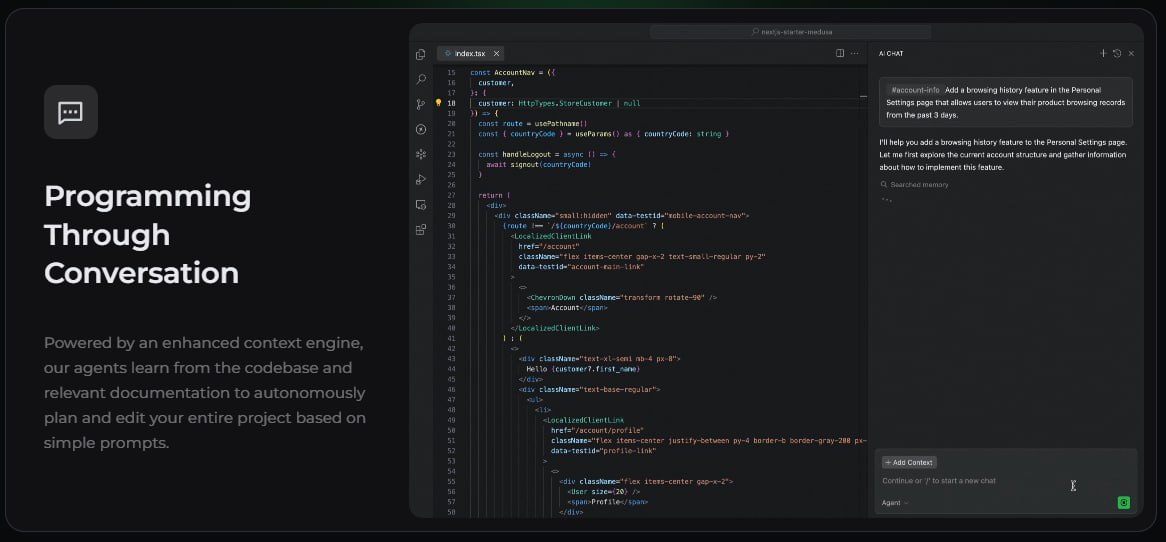Open the Extensions blocks icon
1166x542 pixels.
click(421, 230)
